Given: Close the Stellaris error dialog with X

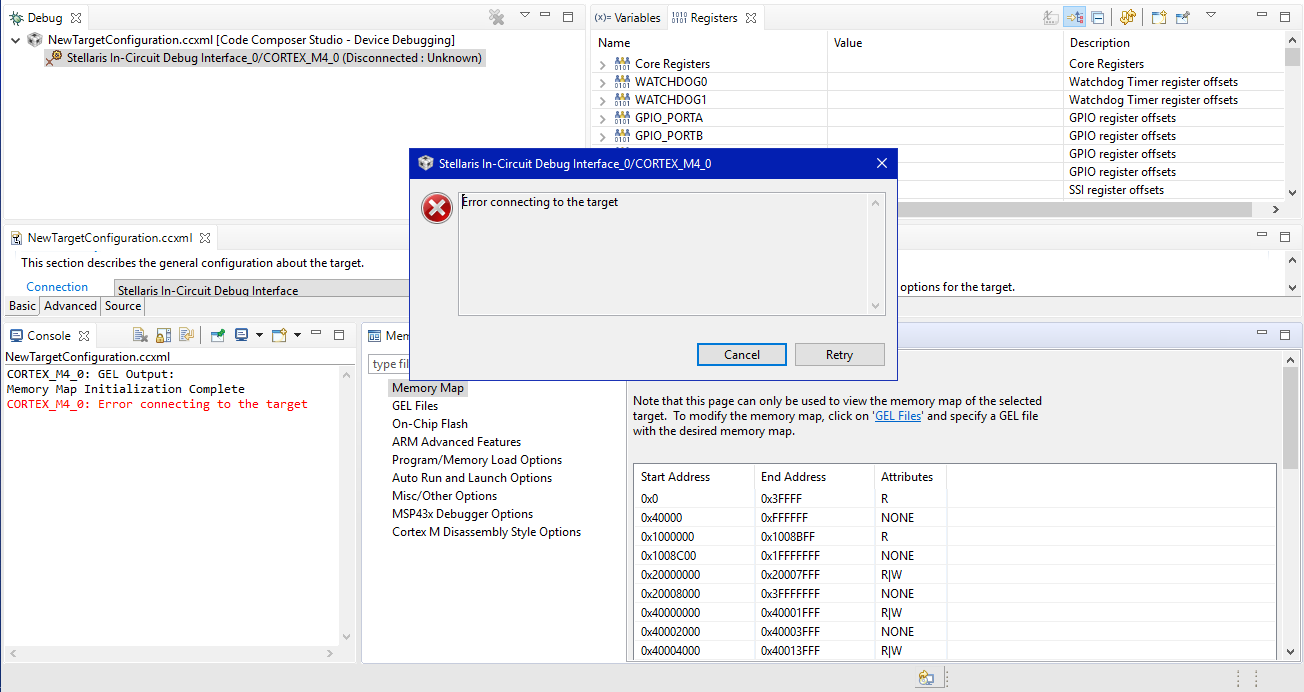Looking at the screenshot, I should [x=881, y=163].
